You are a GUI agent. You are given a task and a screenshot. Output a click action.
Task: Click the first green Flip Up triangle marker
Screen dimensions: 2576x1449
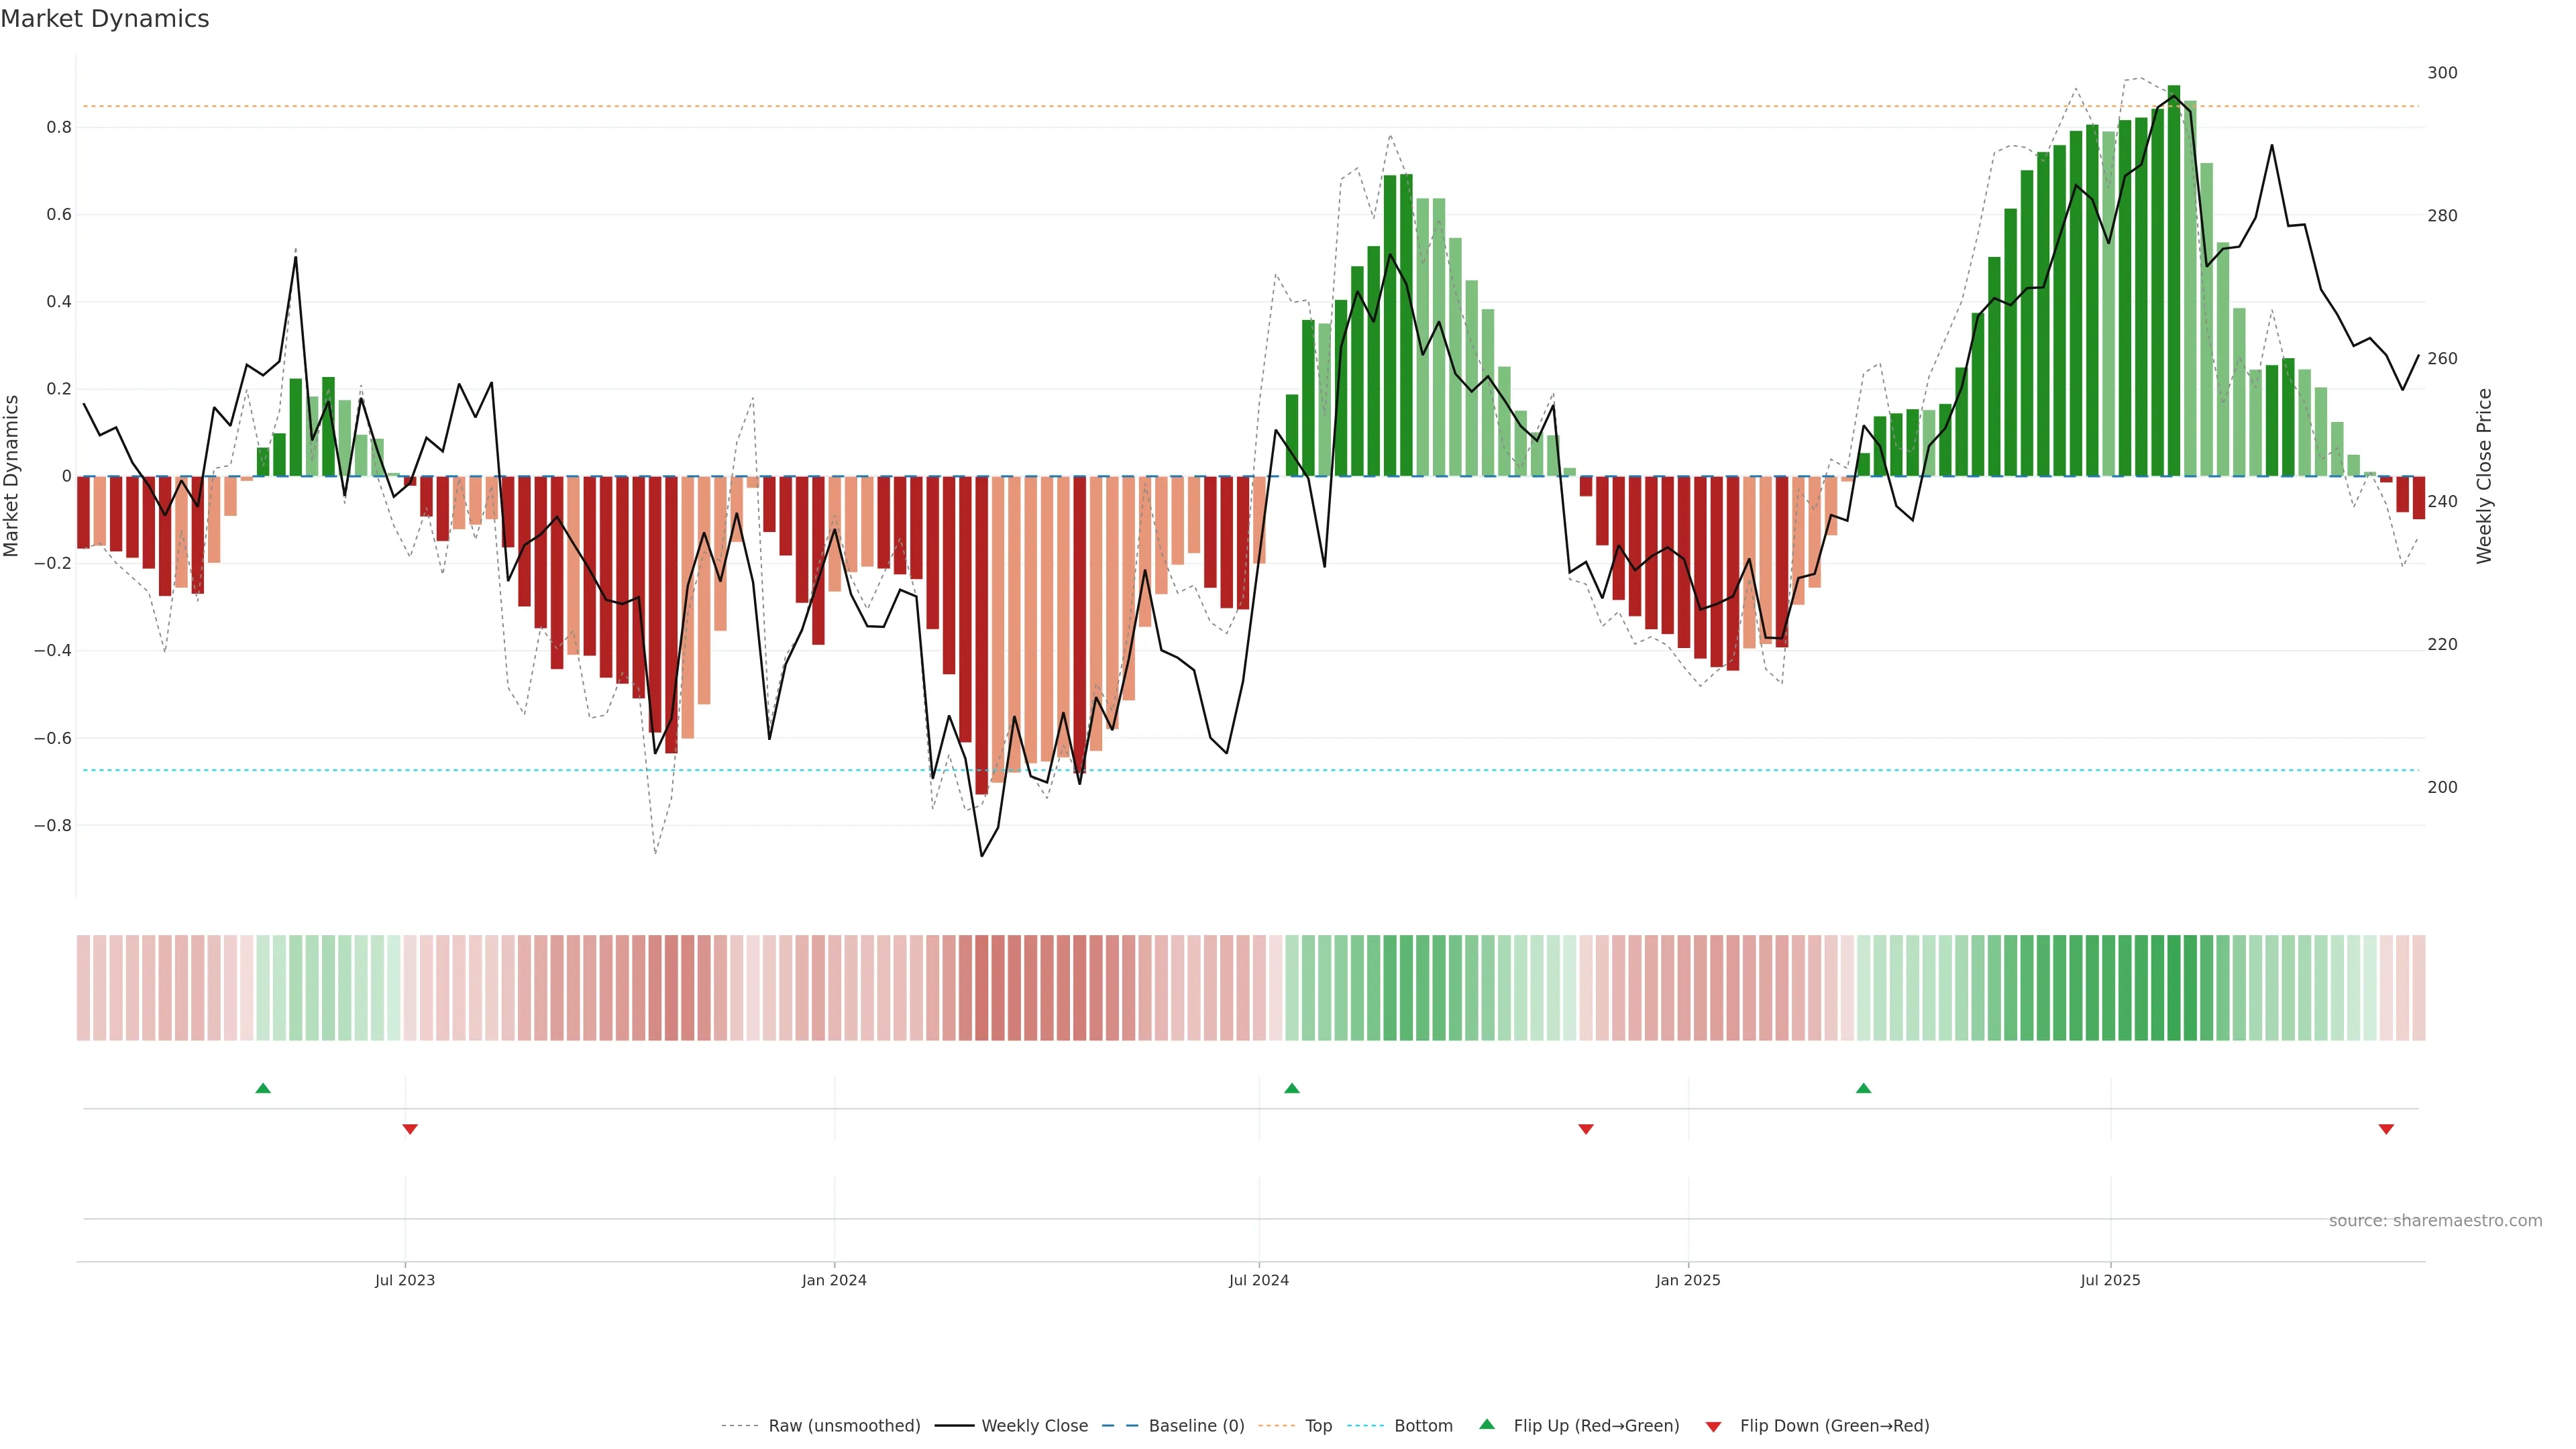263,1088
